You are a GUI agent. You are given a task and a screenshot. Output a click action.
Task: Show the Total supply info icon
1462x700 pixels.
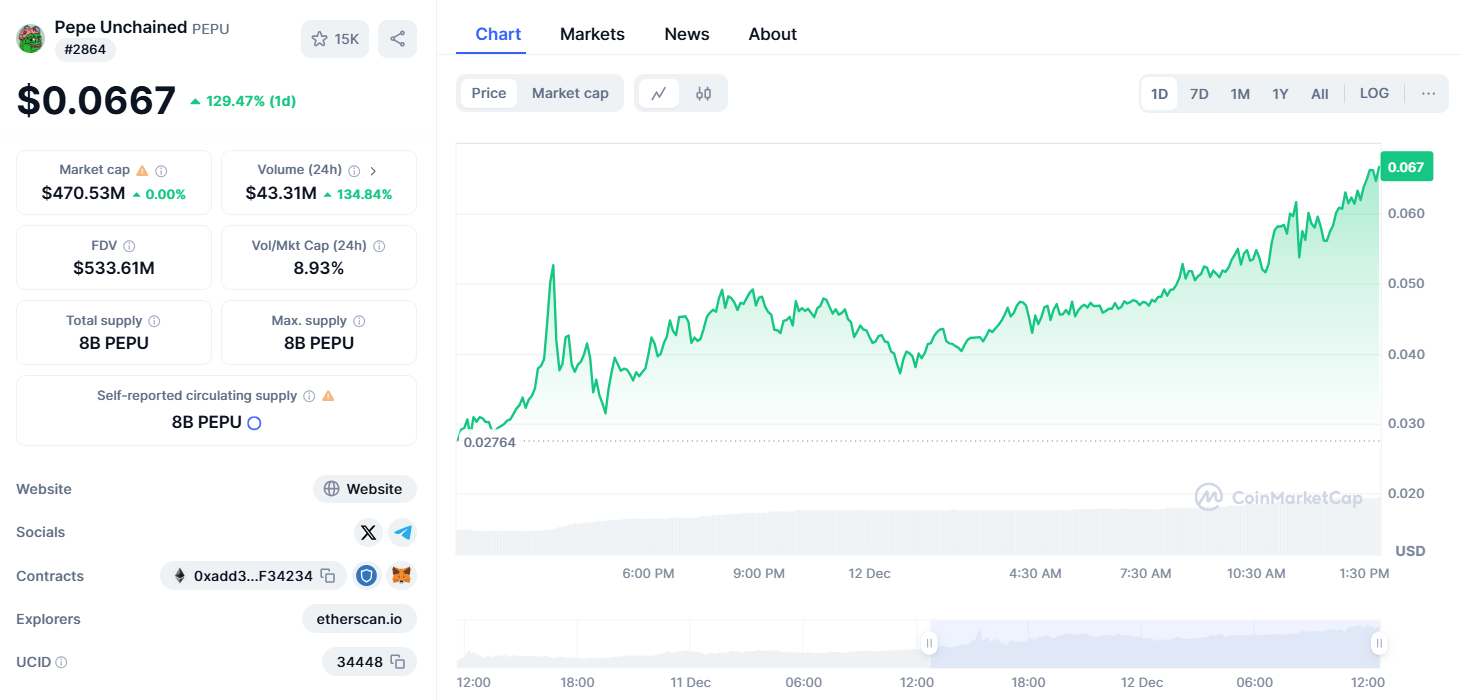(x=154, y=321)
